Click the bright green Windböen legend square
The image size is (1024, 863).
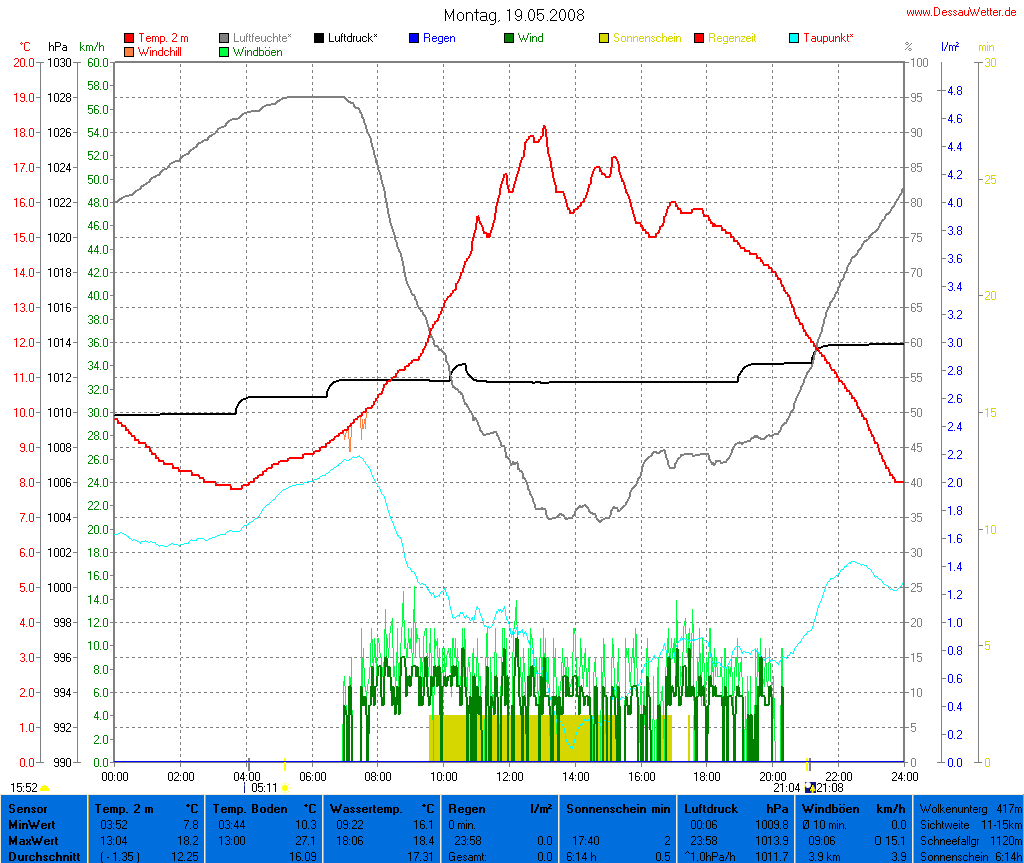tap(224, 51)
